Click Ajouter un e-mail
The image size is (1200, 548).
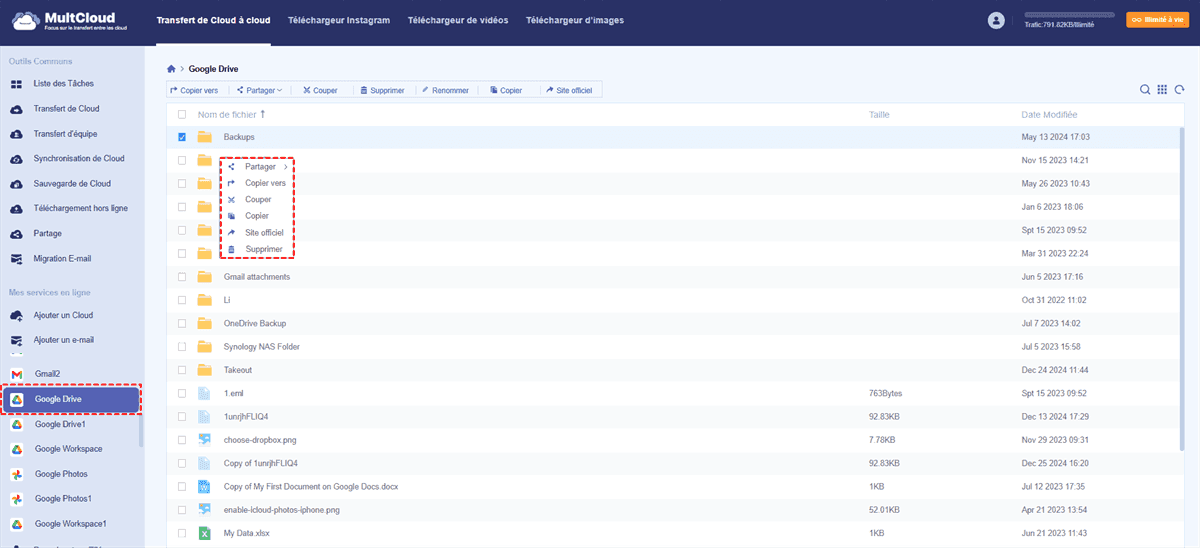(x=64, y=340)
